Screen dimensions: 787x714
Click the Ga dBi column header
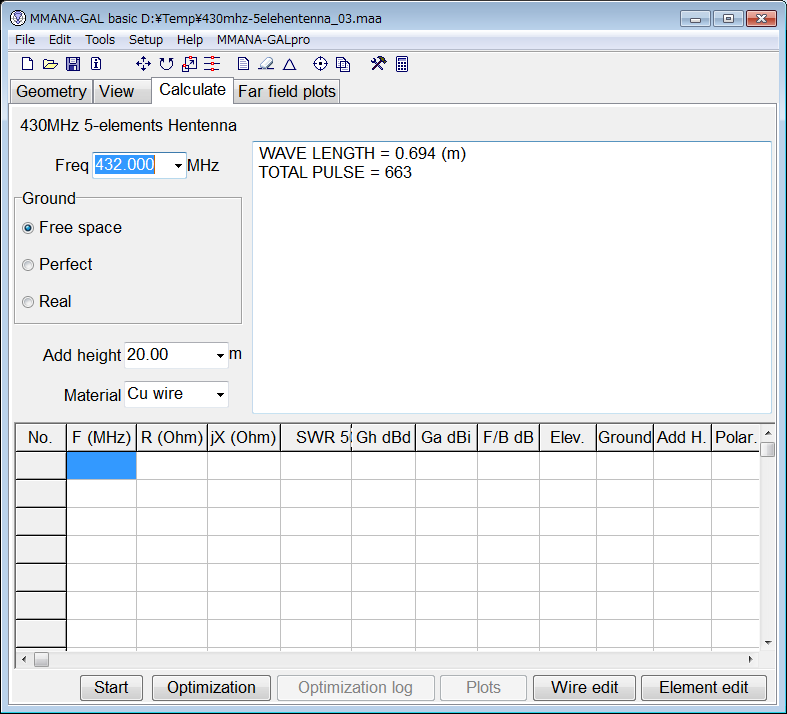point(446,438)
